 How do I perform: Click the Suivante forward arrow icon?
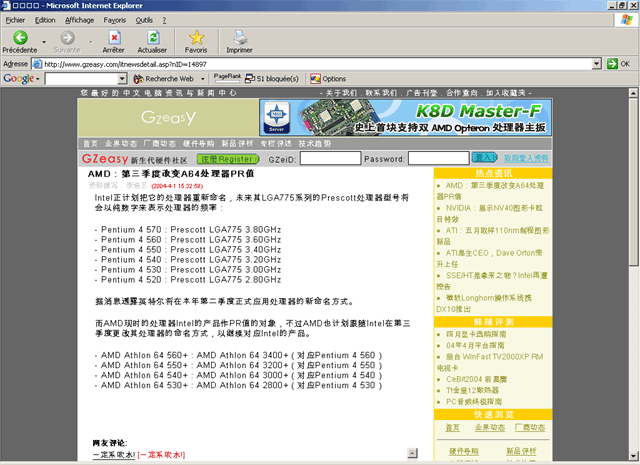[67, 38]
